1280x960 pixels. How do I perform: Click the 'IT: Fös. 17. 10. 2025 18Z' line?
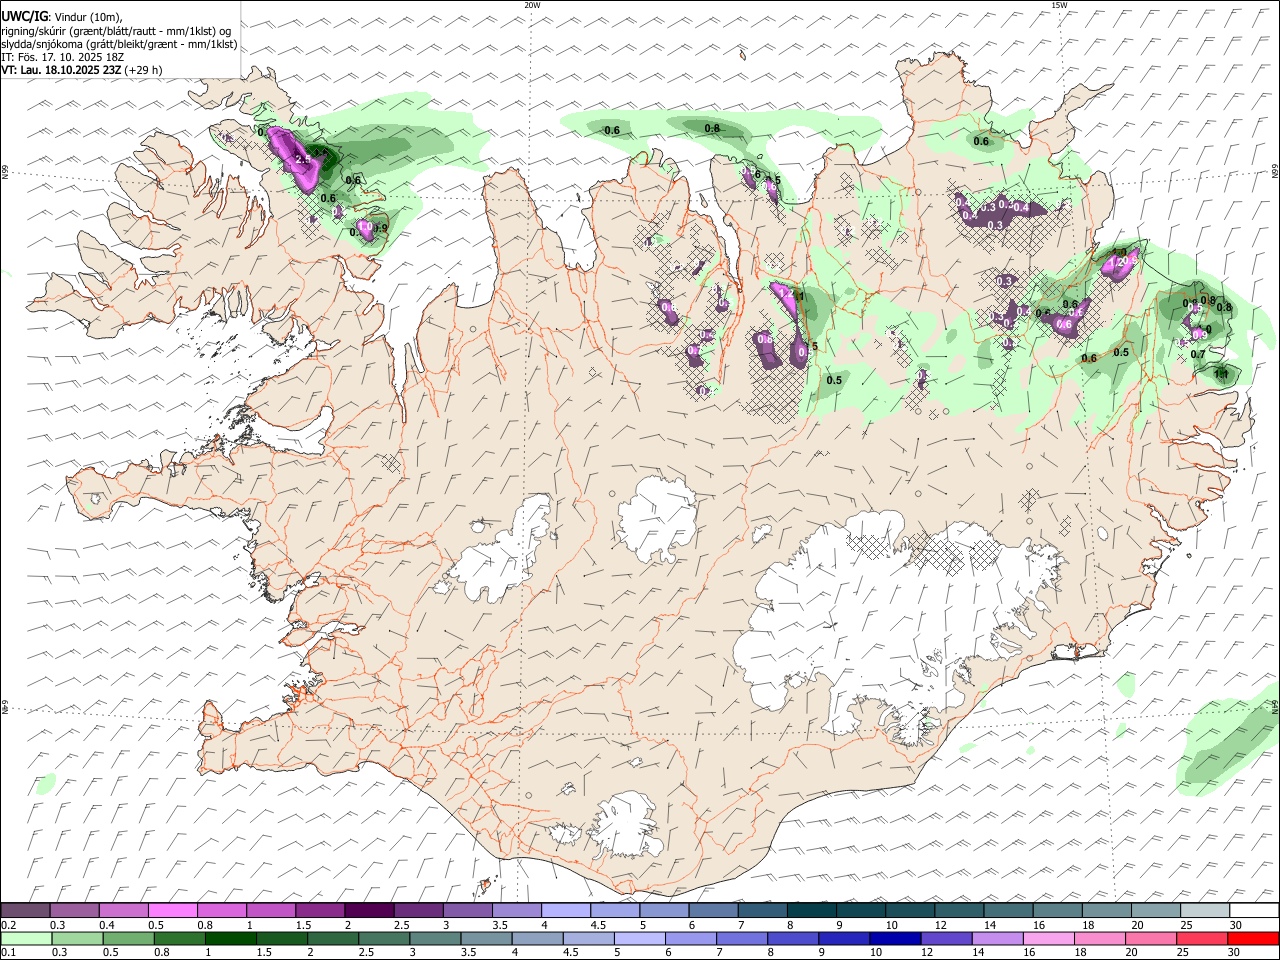[x=63, y=57]
